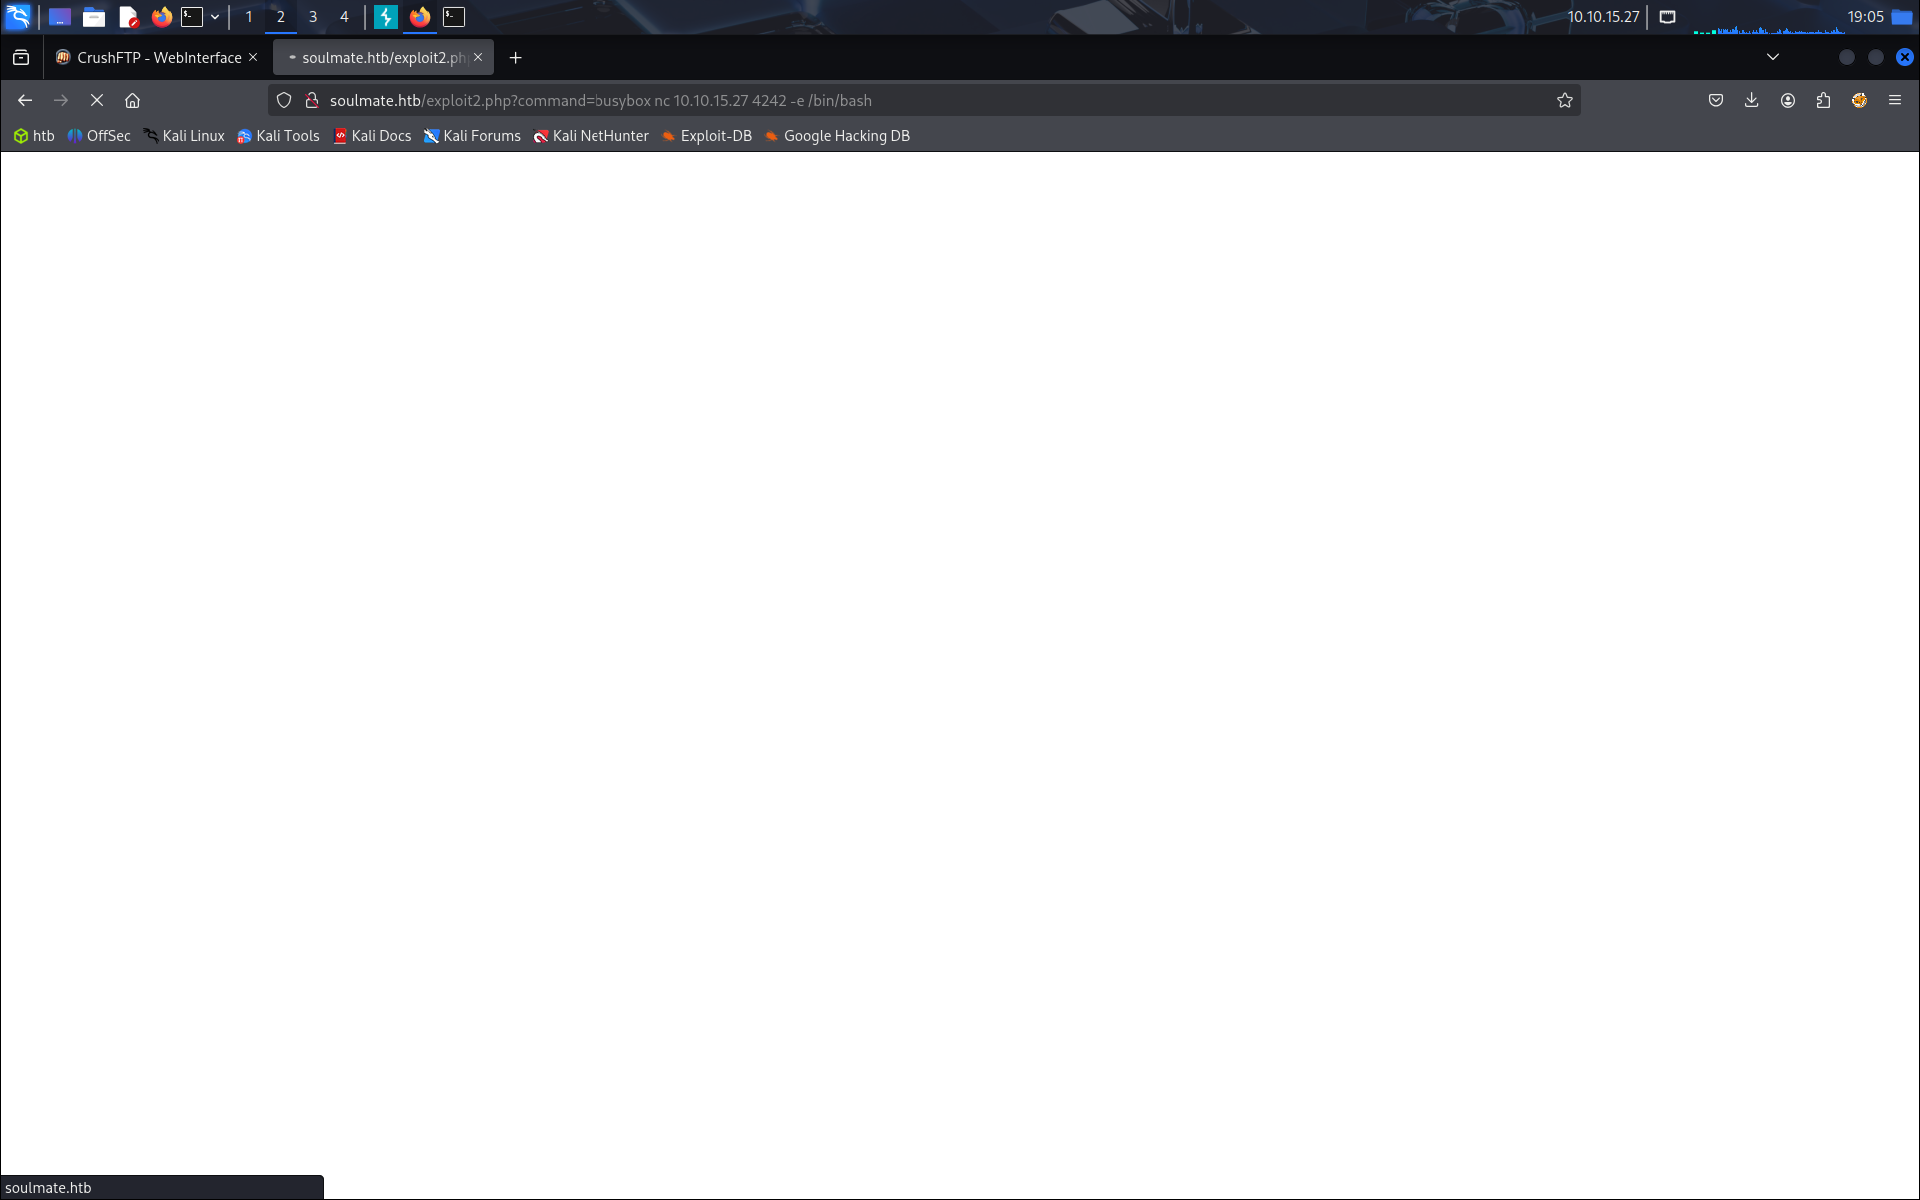Go back to previous page
This screenshot has width=1920, height=1200.
(x=25, y=100)
